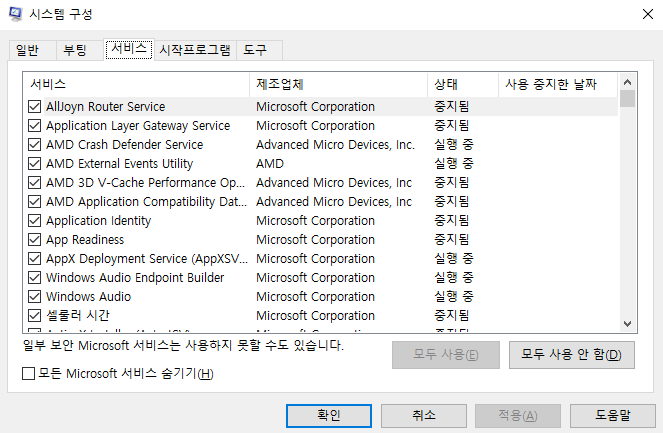The width and height of the screenshot is (663, 433).
Task: Sort by 사용 중지한 날짜 column header
Action: click(558, 85)
